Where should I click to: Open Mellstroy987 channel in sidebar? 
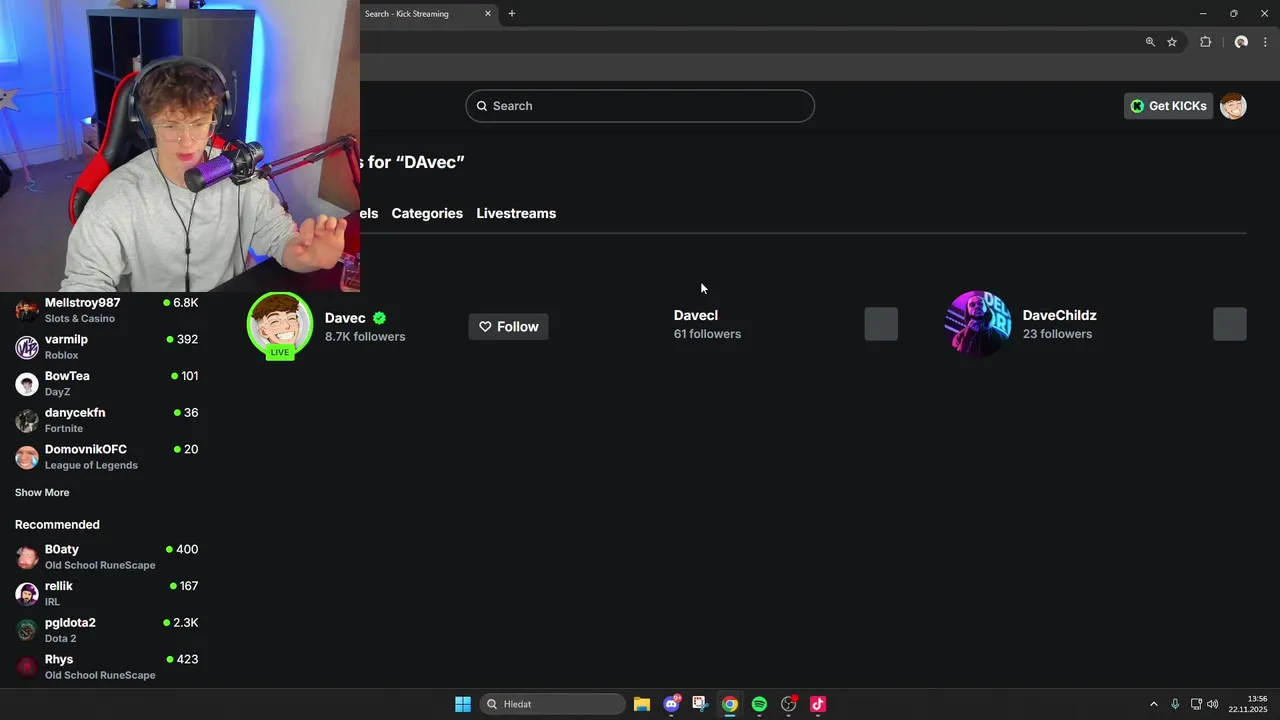tap(107, 310)
